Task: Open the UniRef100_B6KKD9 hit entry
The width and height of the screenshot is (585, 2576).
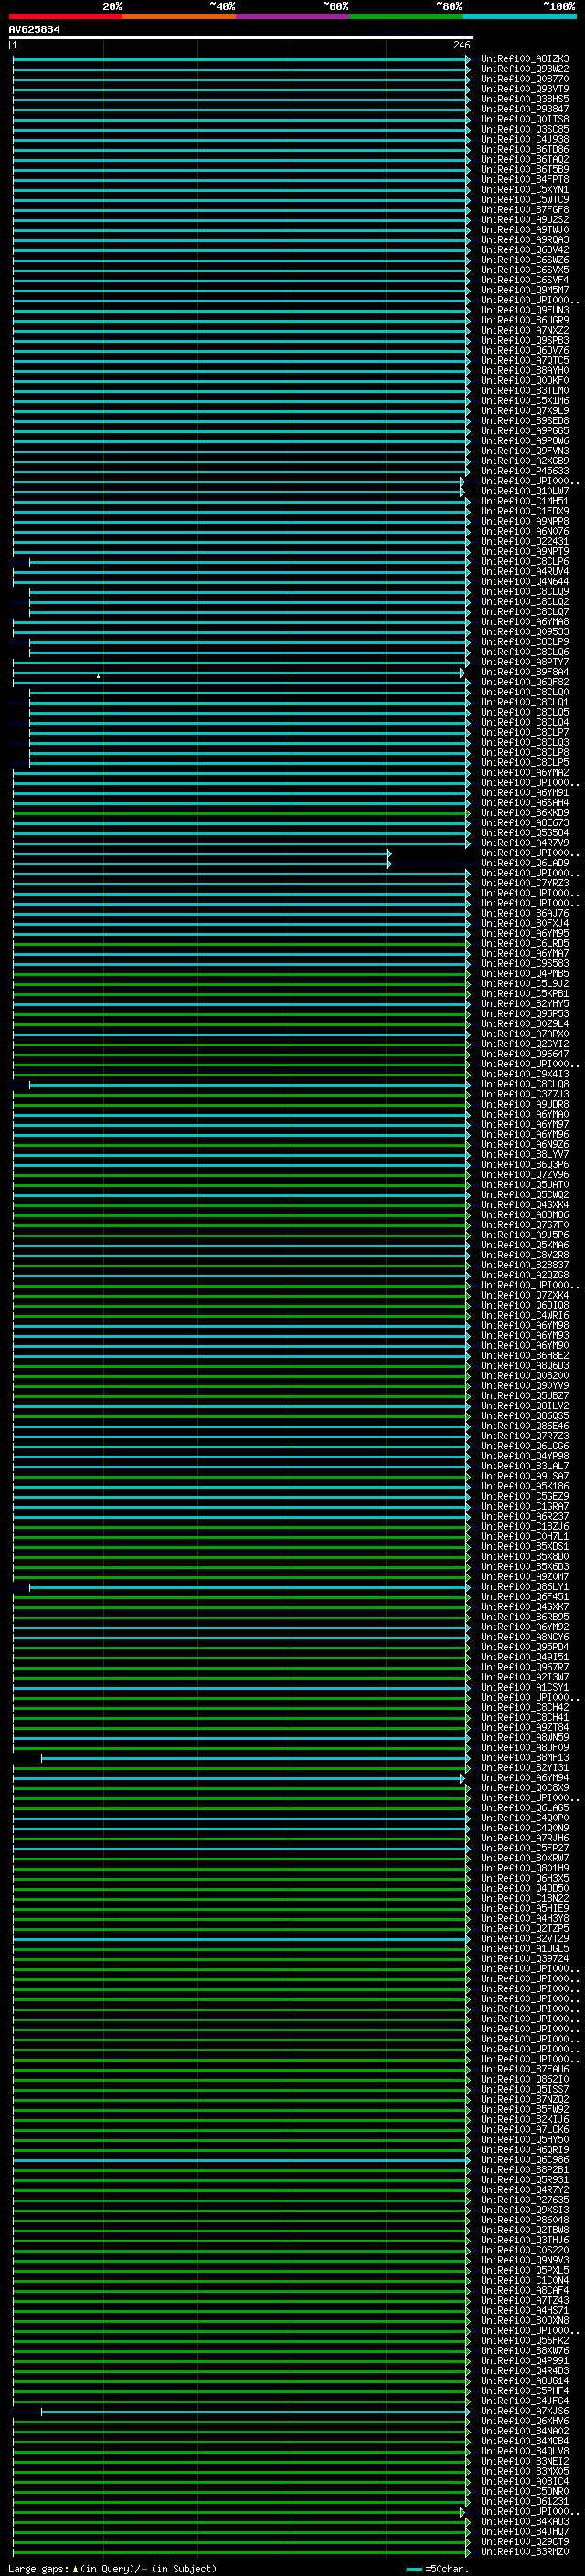Action: 524,813
